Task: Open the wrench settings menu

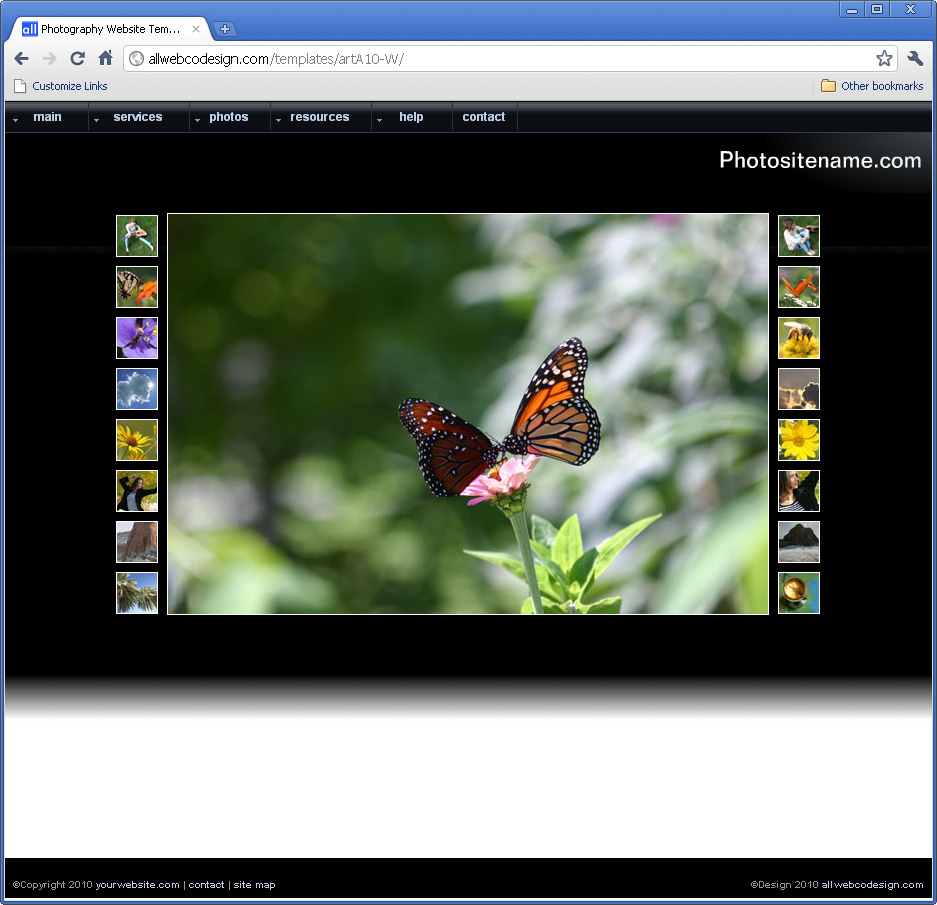Action: (915, 59)
